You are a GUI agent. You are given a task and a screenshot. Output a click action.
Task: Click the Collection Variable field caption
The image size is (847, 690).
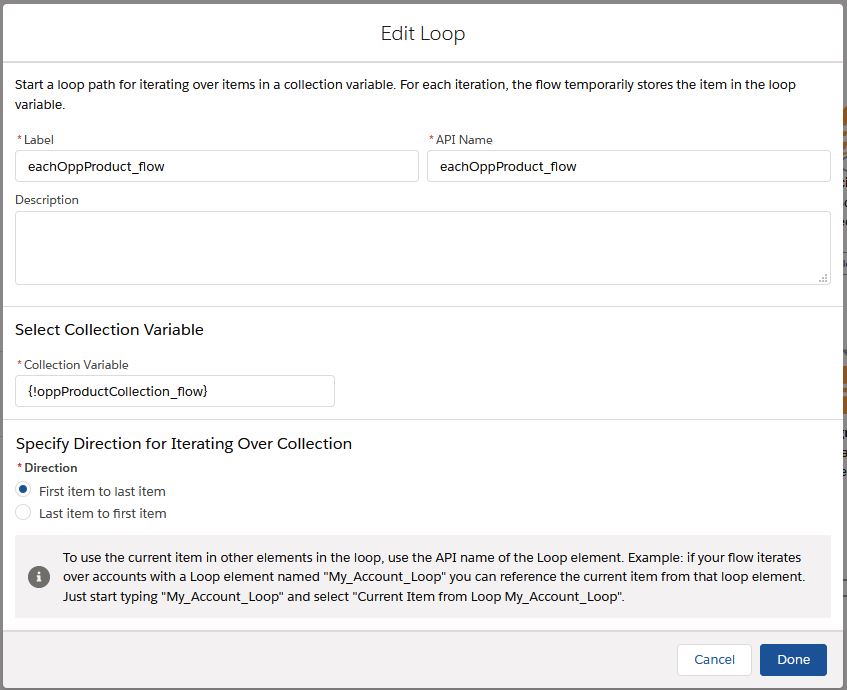coord(76,365)
